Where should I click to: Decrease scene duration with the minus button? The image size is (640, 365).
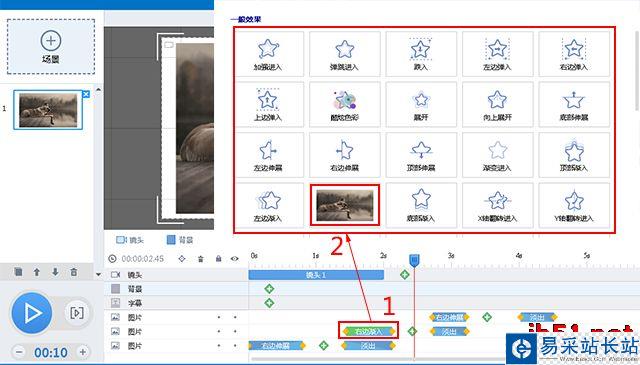pyautogui.click(x=19, y=352)
